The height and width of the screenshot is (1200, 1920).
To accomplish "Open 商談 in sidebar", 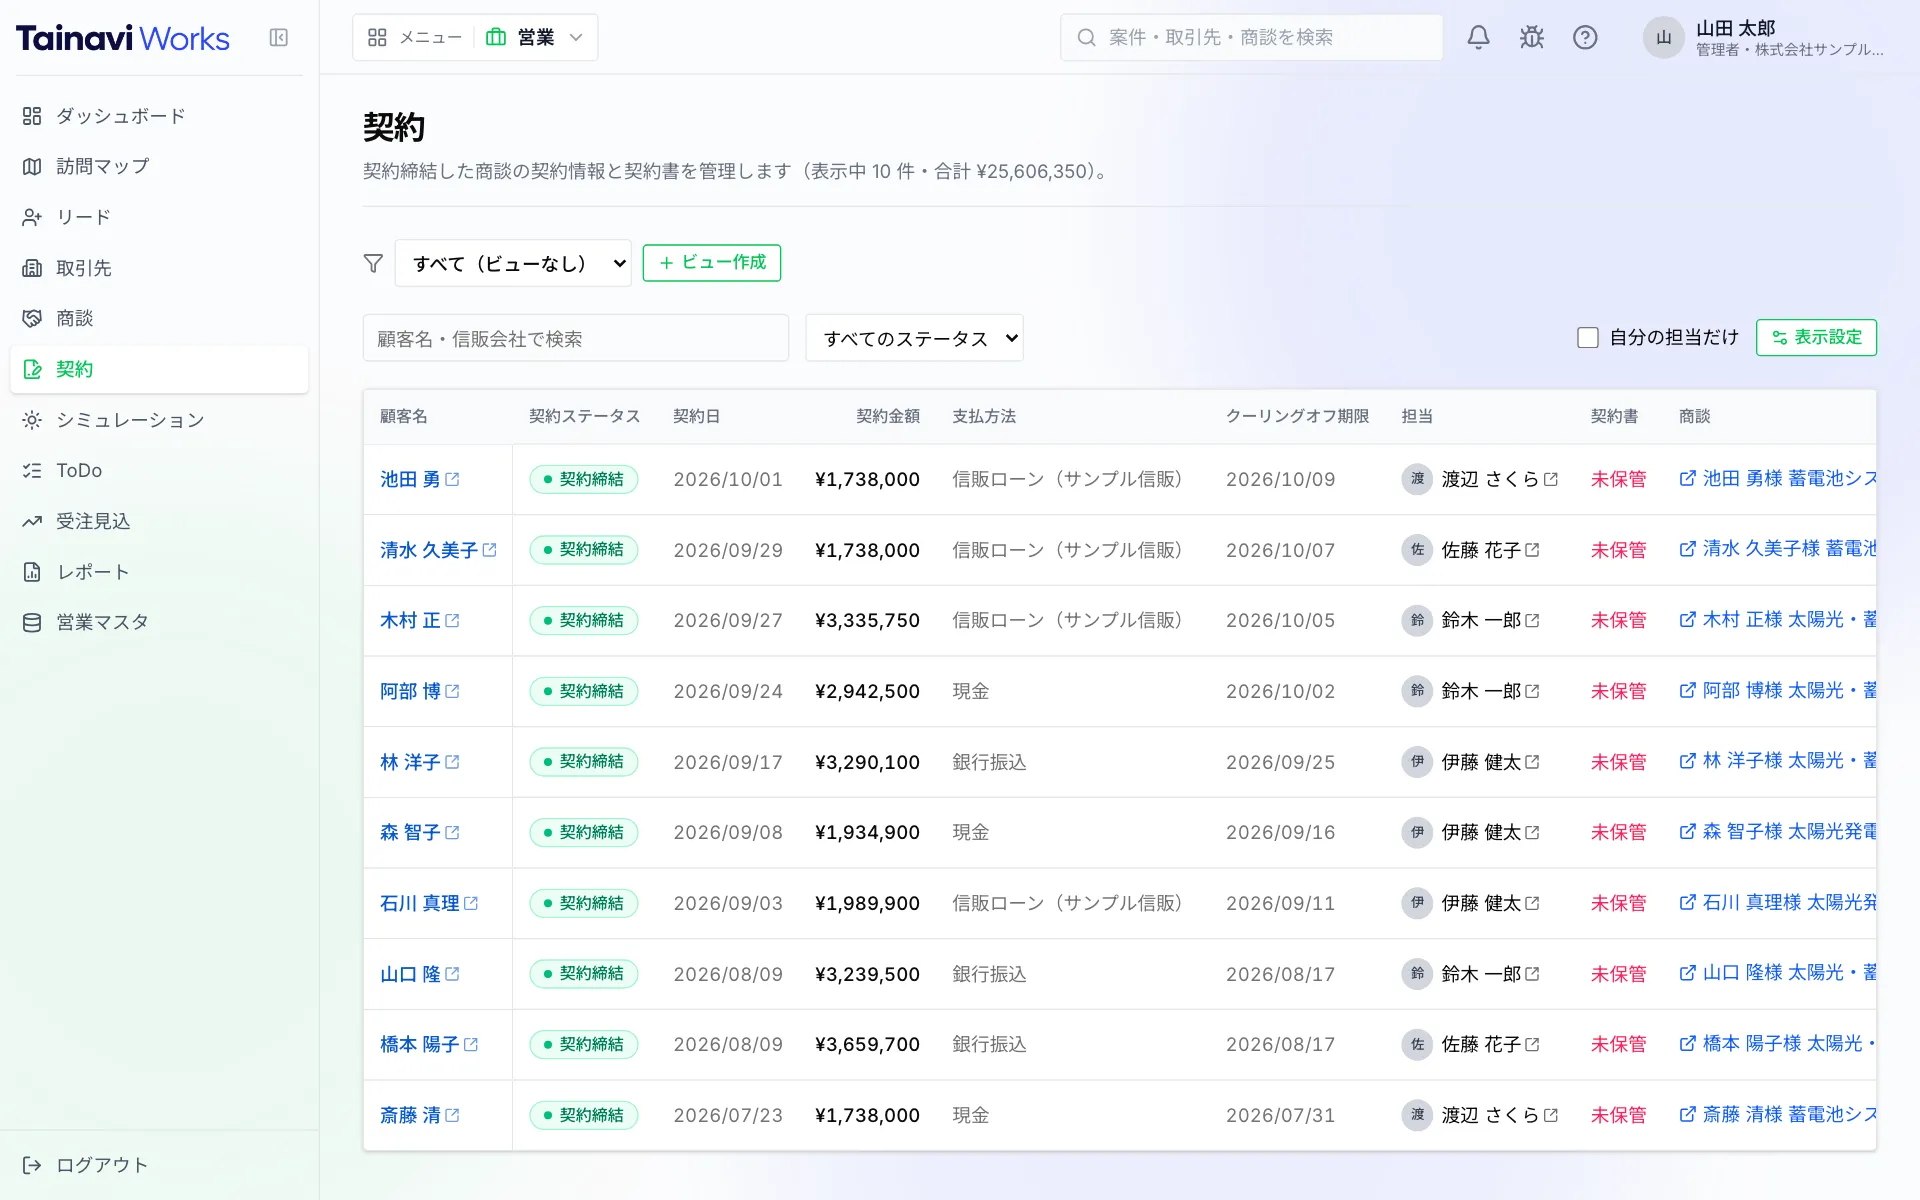I will click(x=159, y=318).
